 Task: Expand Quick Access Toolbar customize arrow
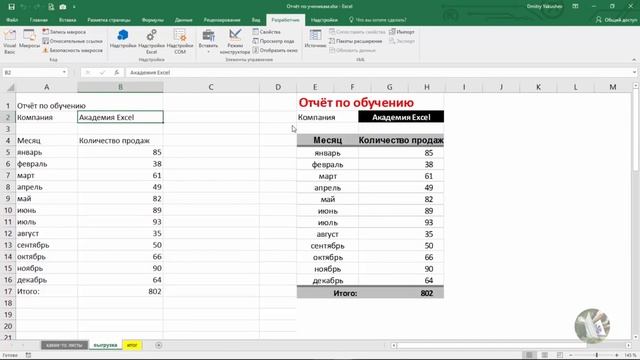pyautogui.click(x=74, y=7)
